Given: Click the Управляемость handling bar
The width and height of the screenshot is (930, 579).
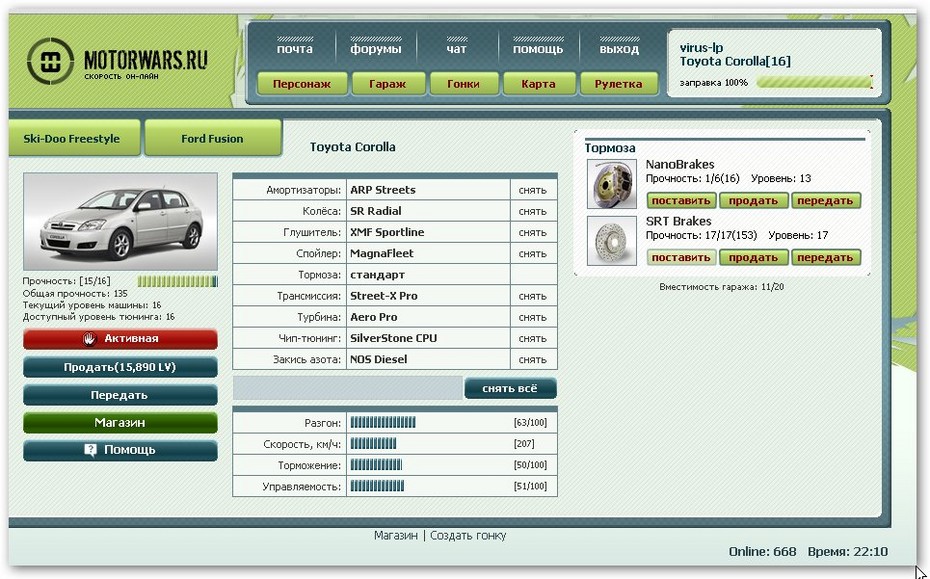Looking at the screenshot, I should pos(377,486).
